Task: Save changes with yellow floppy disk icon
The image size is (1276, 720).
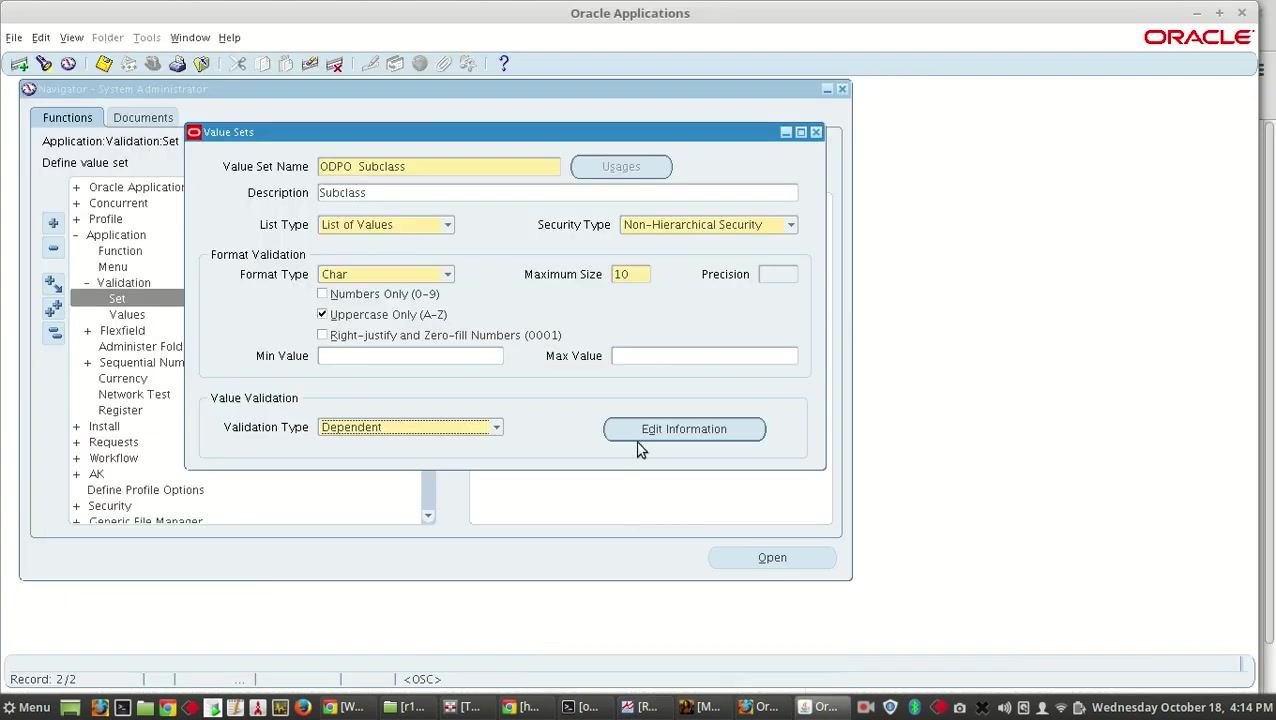Action: [104, 64]
